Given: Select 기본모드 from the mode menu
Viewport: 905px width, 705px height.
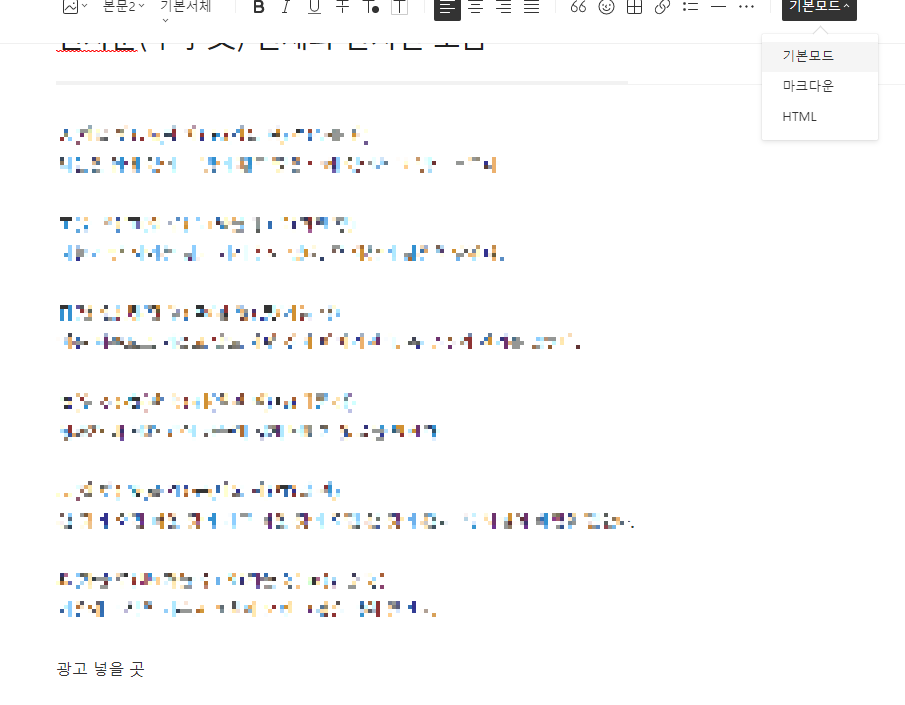Looking at the screenshot, I should tap(820, 56).
